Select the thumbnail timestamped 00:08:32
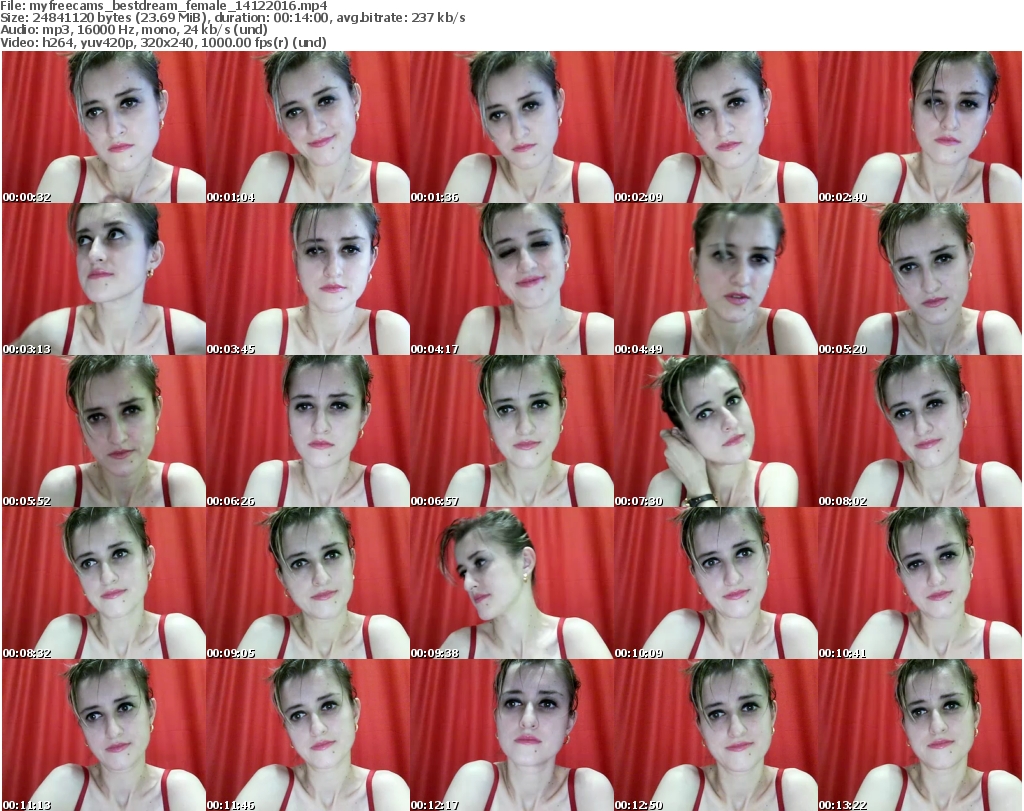The width and height of the screenshot is (1024, 811). (104, 584)
